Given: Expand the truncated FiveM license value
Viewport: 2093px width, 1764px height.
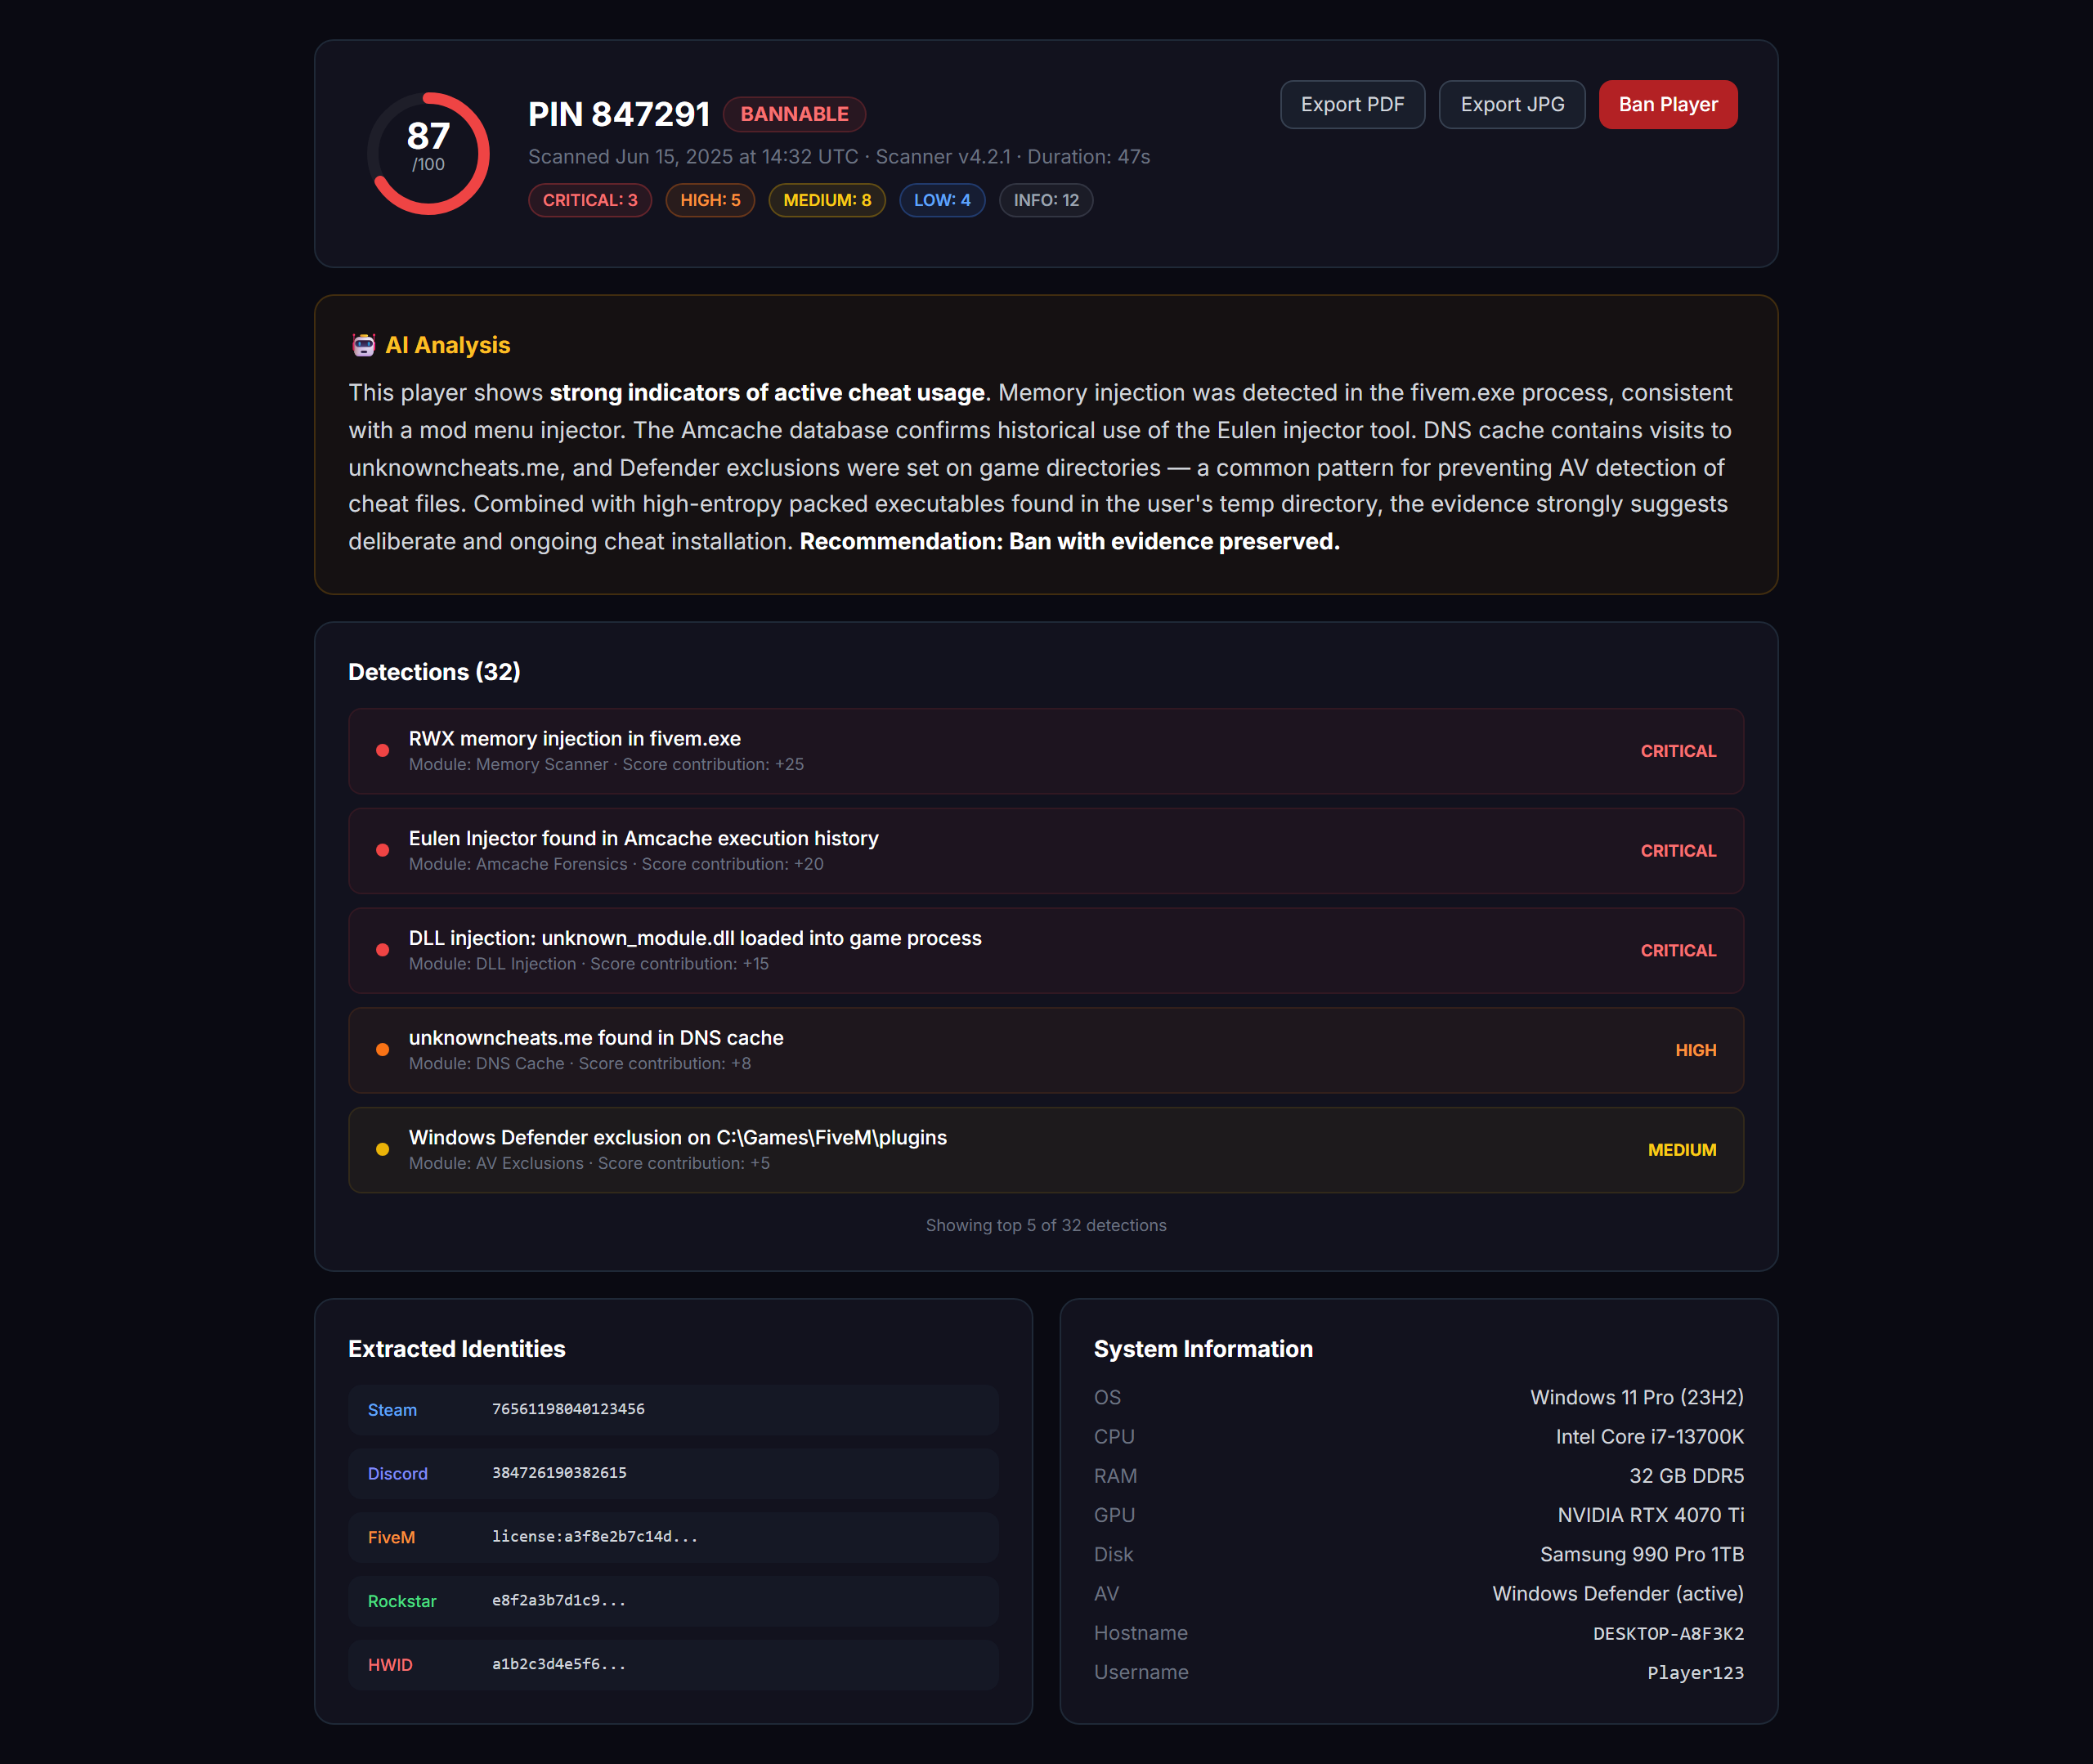Looking at the screenshot, I should (594, 1537).
